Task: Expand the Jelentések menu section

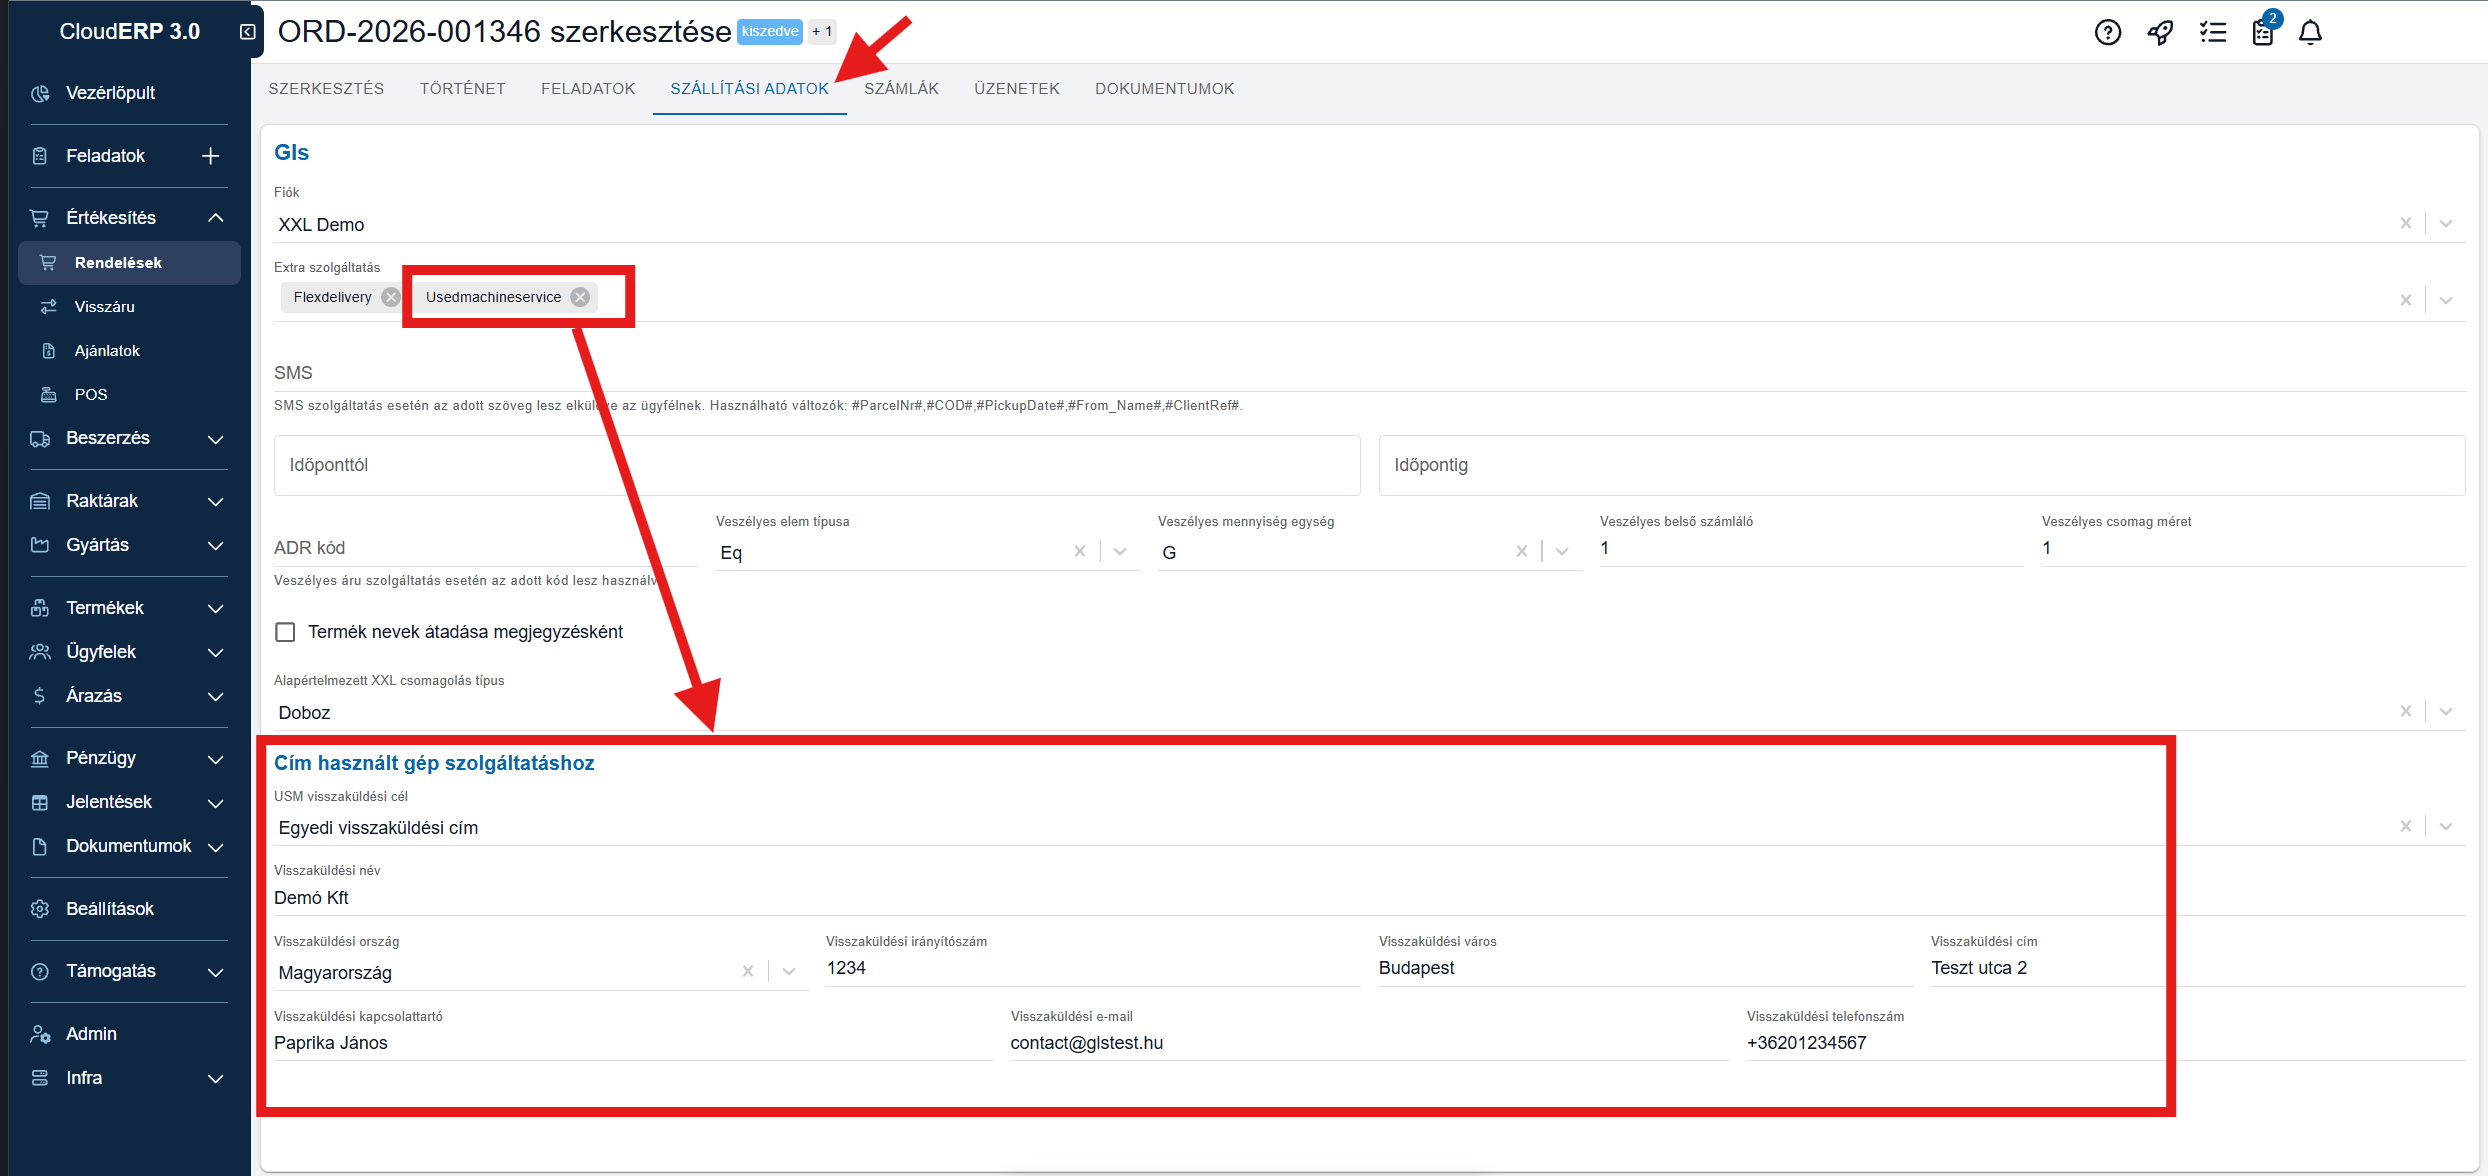Action: tap(215, 802)
